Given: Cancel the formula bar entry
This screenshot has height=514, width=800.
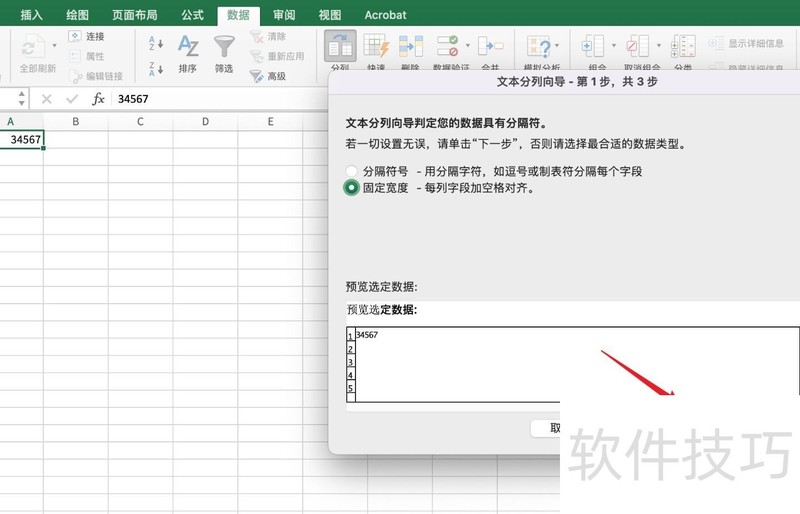Looking at the screenshot, I should (46, 99).
